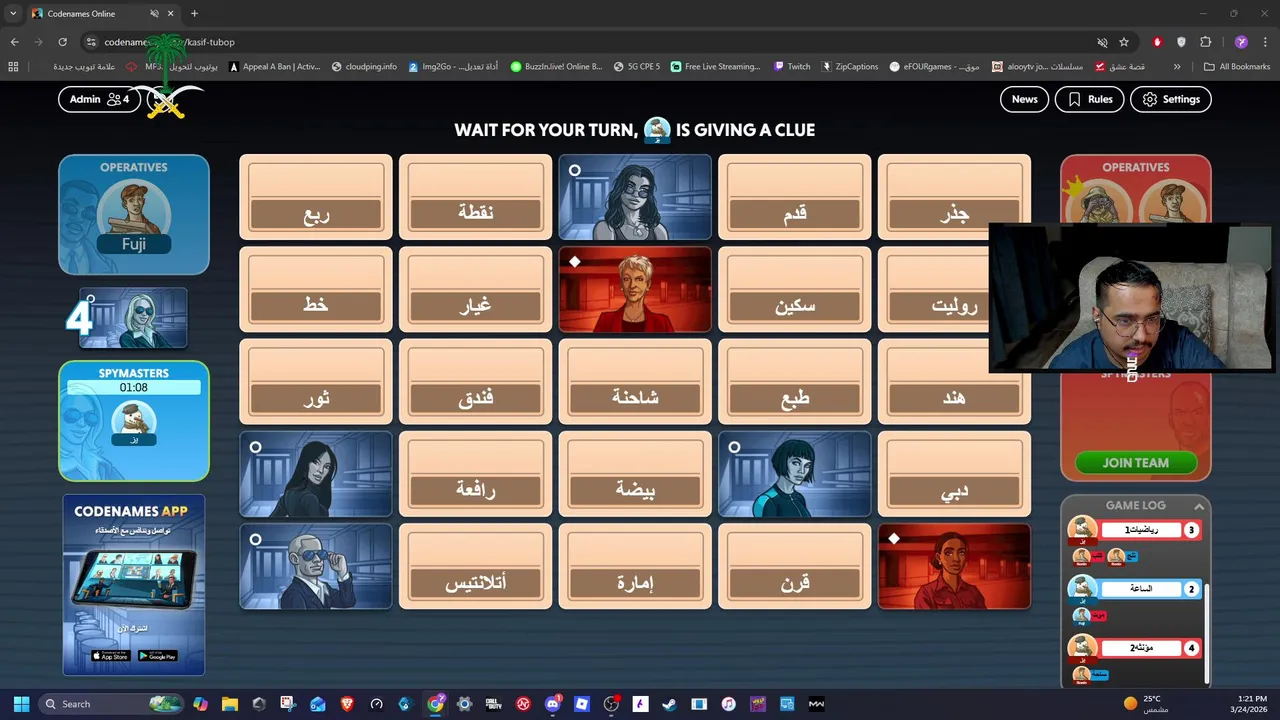Open the tab search dropdown arrow
Viewport: 1280px width, 720px height.
click(x=13, y=14)
